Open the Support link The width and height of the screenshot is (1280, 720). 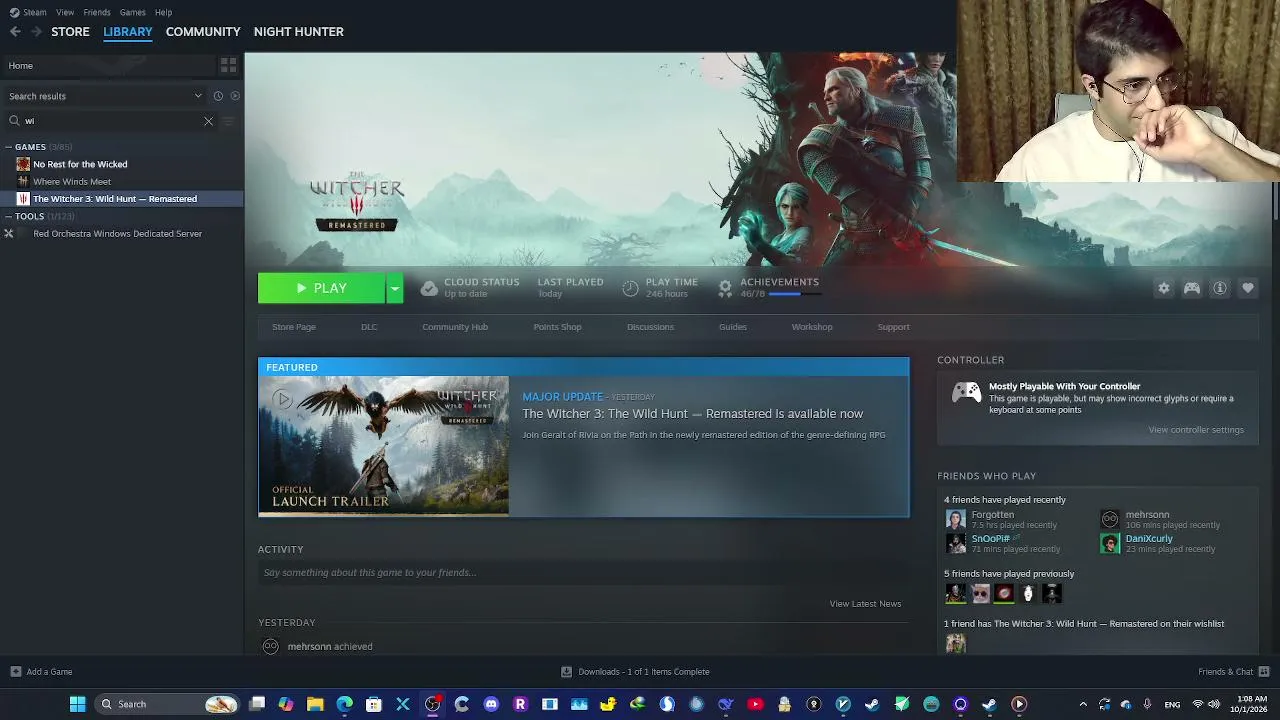[894, 327]
